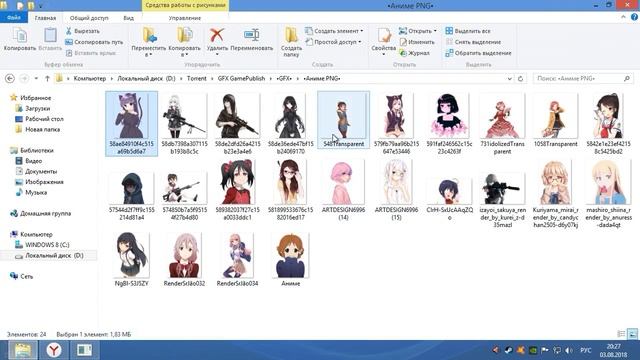Click the Переименовать icon

(x=251, y=36)
